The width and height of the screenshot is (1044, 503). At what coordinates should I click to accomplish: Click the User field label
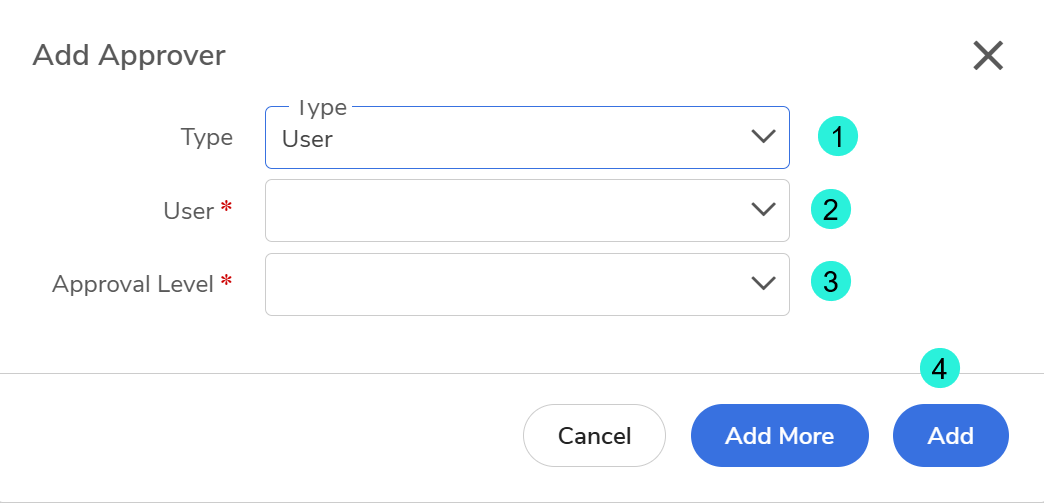tap(188, 211)
